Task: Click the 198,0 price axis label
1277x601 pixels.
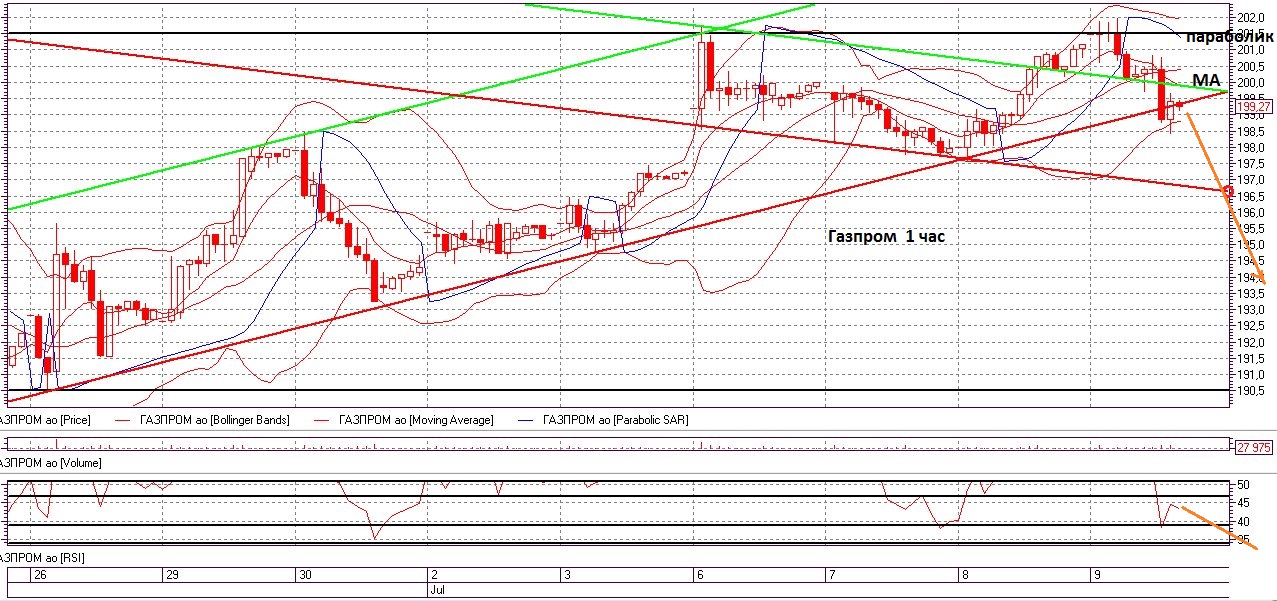Action: pyautogui.click(x=1250, y=147)
